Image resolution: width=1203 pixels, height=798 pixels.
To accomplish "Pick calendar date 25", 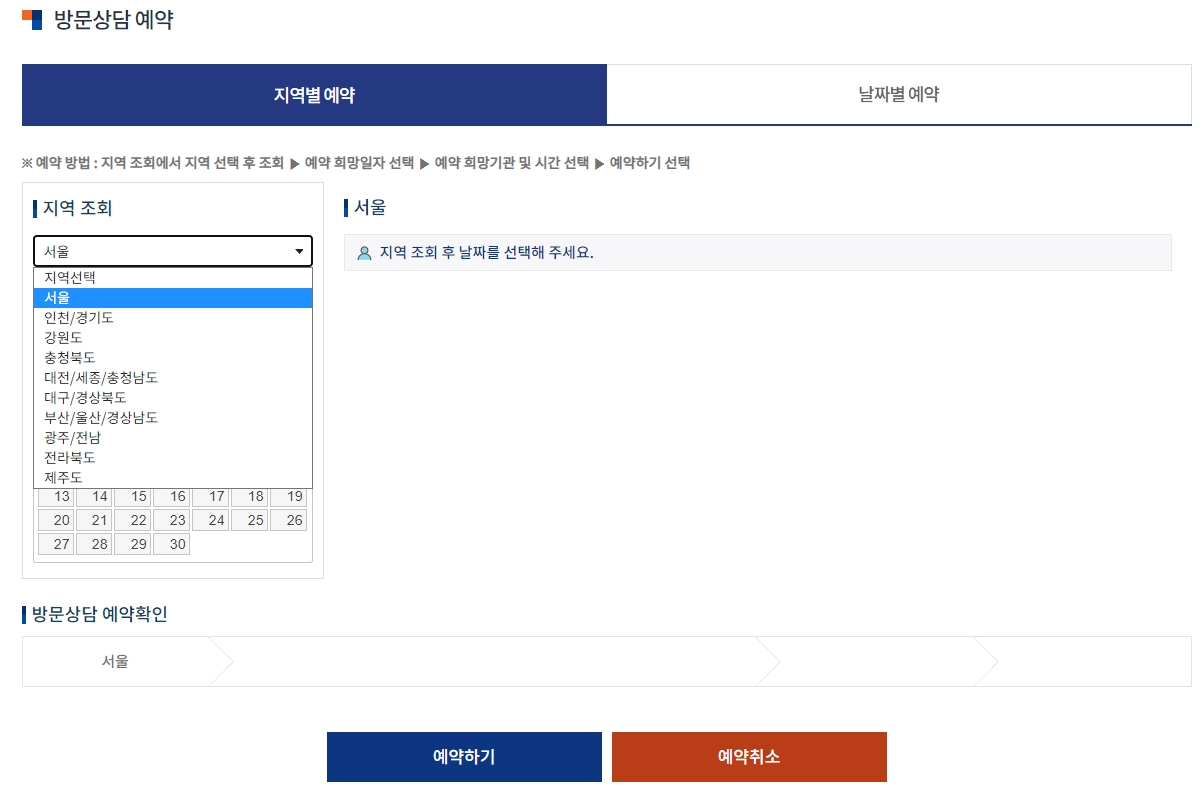I will [250, 520].
